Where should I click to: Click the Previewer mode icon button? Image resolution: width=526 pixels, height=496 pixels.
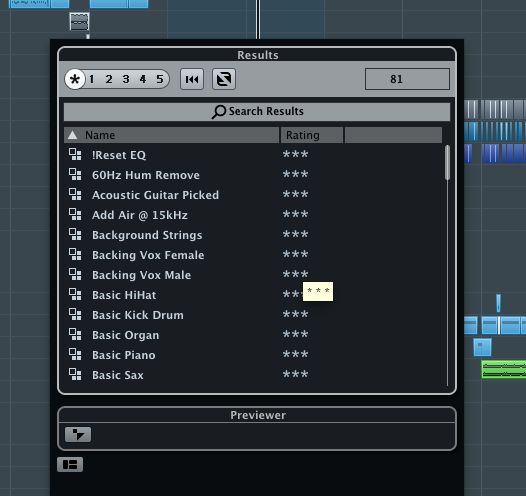pyautogui.click(x=78, y=435)
